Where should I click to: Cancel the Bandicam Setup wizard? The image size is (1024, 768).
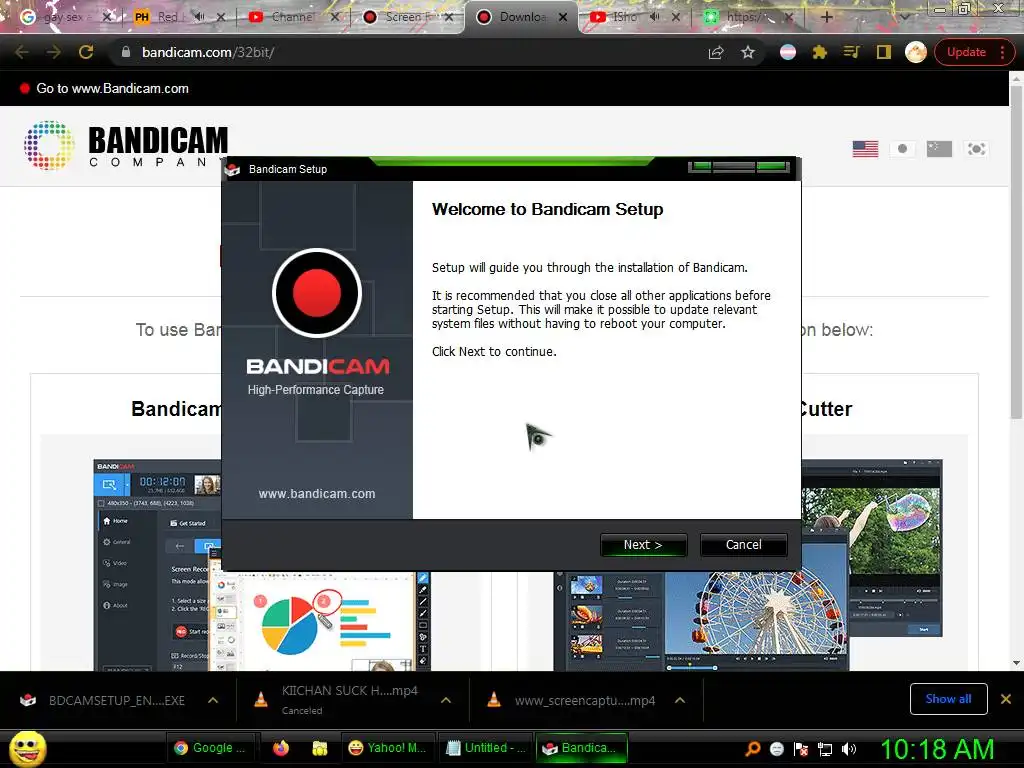click(743, 545)
